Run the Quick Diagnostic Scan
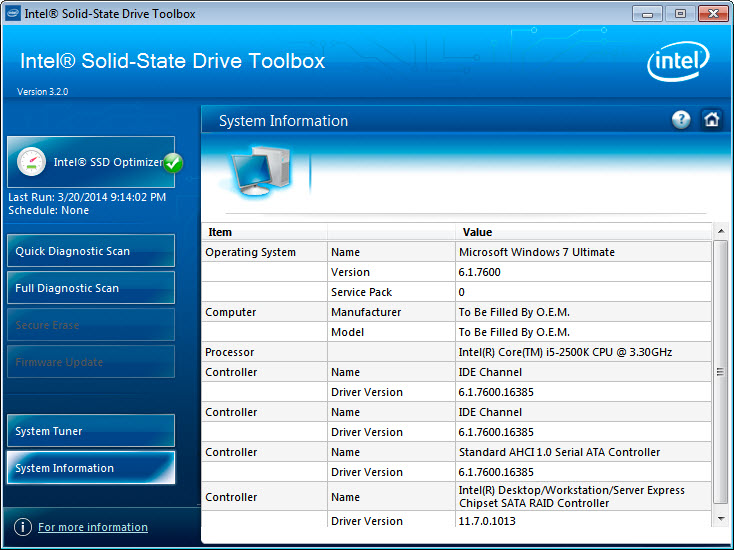The height and width of the screenshot is (550, 734). tap(91, 251)
